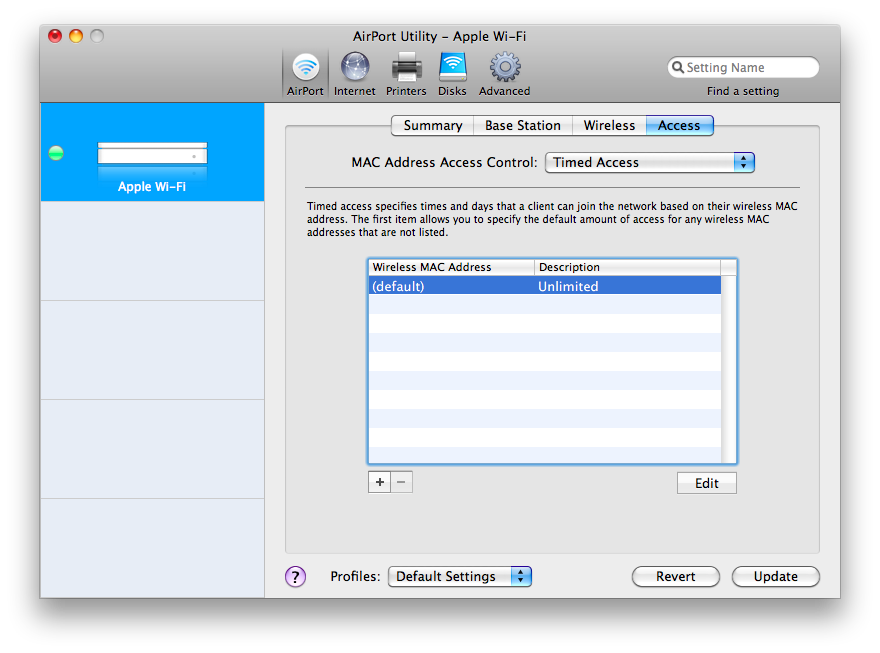Select the Apple Wi-Fi base station
Image resolution: width=880 pixels, height=653 pixels.
[152, 152]
